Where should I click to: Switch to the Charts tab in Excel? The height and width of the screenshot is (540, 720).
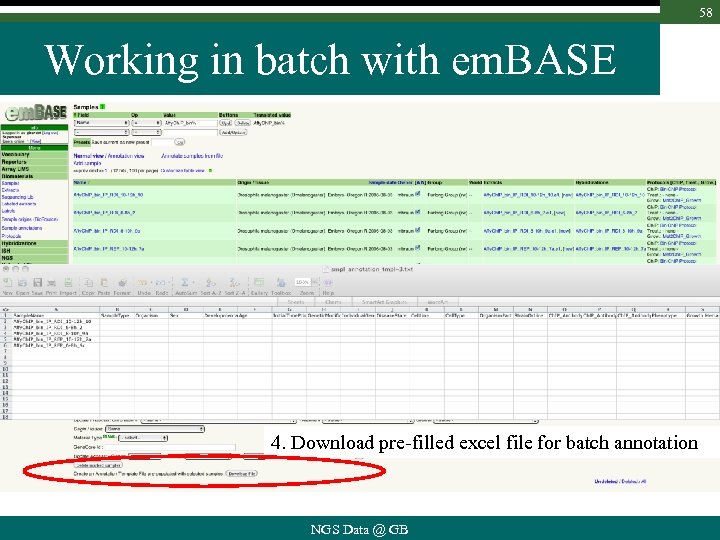(333, 302)
